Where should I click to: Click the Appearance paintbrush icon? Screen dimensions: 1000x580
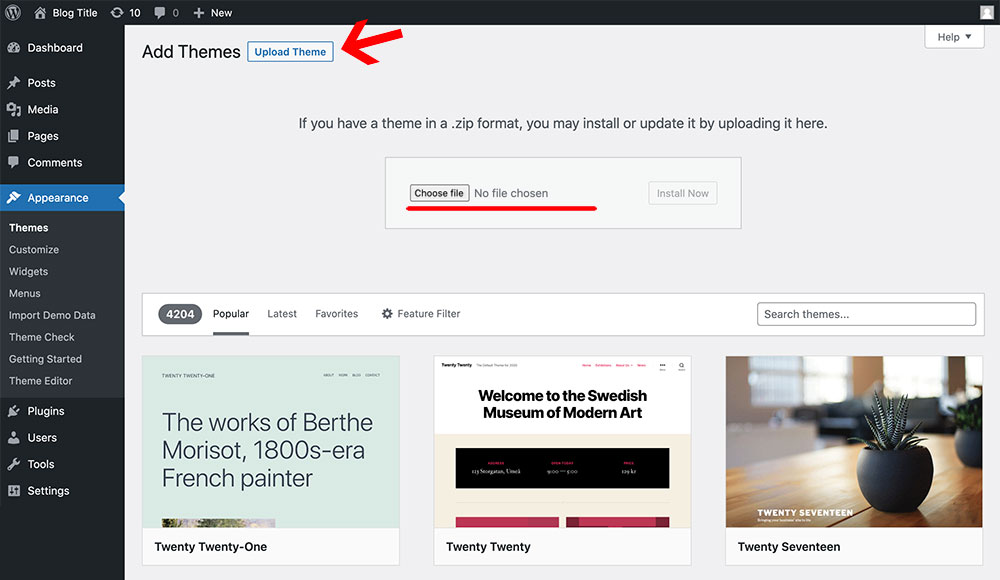pyautogui.click(x=13, y=198)
